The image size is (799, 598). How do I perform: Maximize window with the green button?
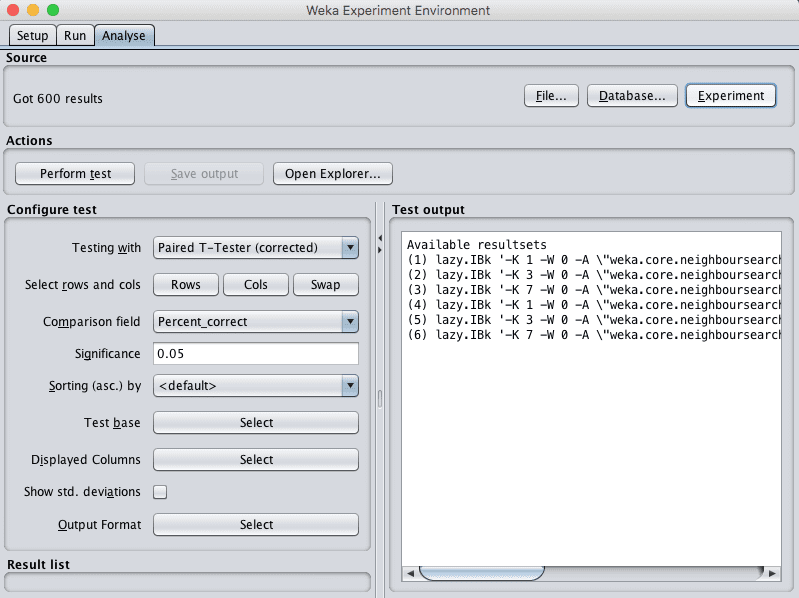coord(53,10)
